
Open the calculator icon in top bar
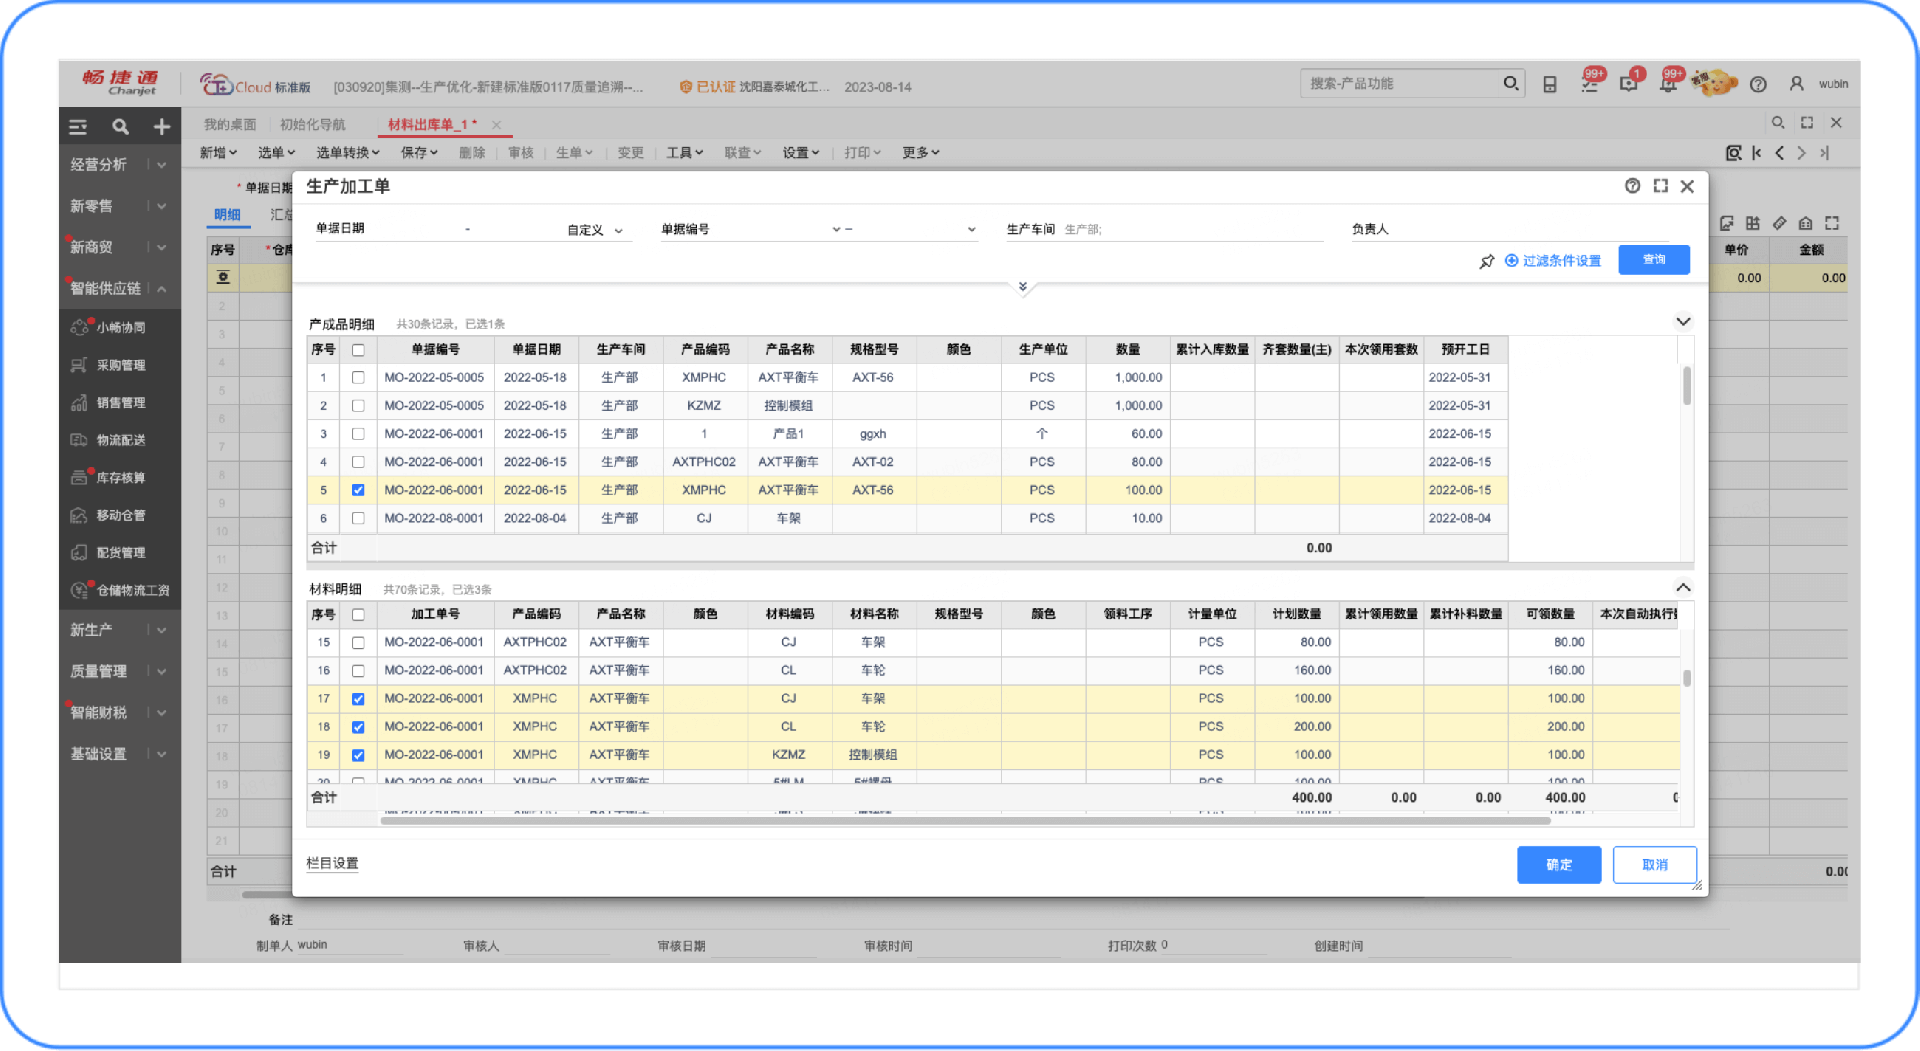coord(1549,84)
